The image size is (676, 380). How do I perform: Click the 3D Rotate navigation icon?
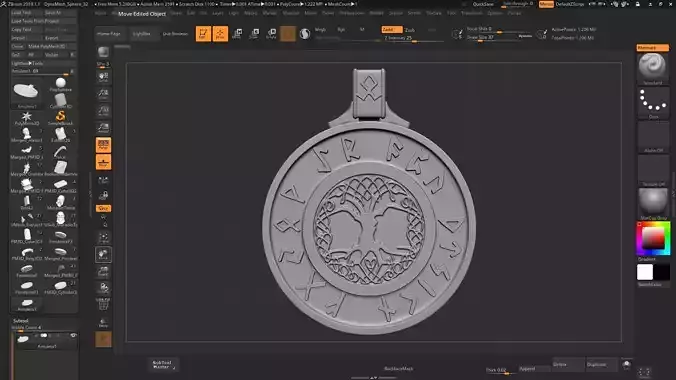[x=103, y=289]
